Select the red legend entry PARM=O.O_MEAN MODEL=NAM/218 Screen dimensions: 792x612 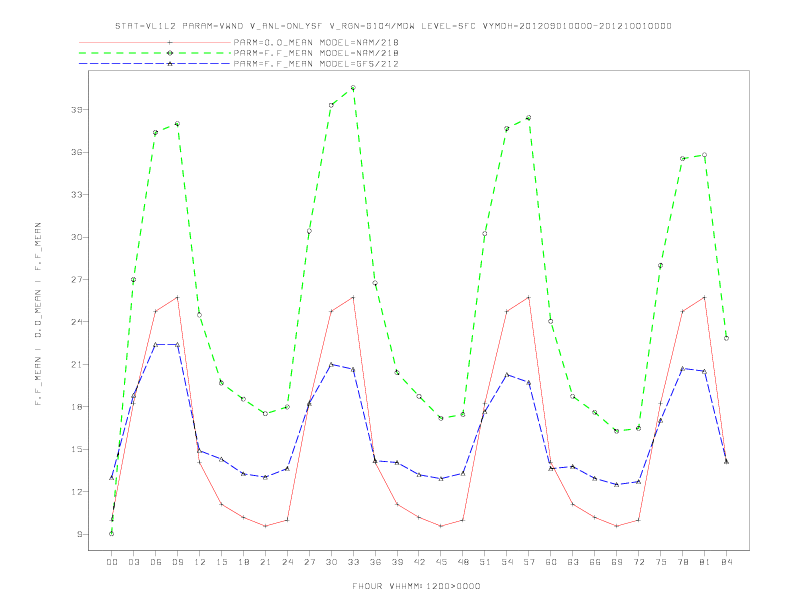(316, 42)
